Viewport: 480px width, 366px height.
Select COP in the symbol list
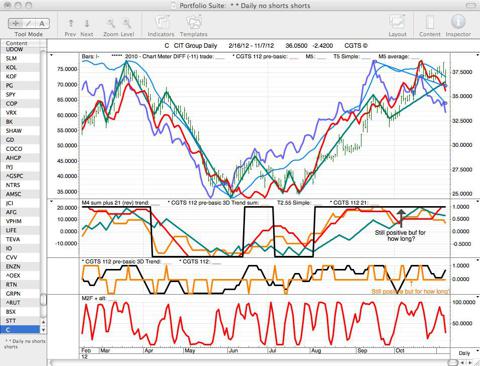click(x=21, y=104)
